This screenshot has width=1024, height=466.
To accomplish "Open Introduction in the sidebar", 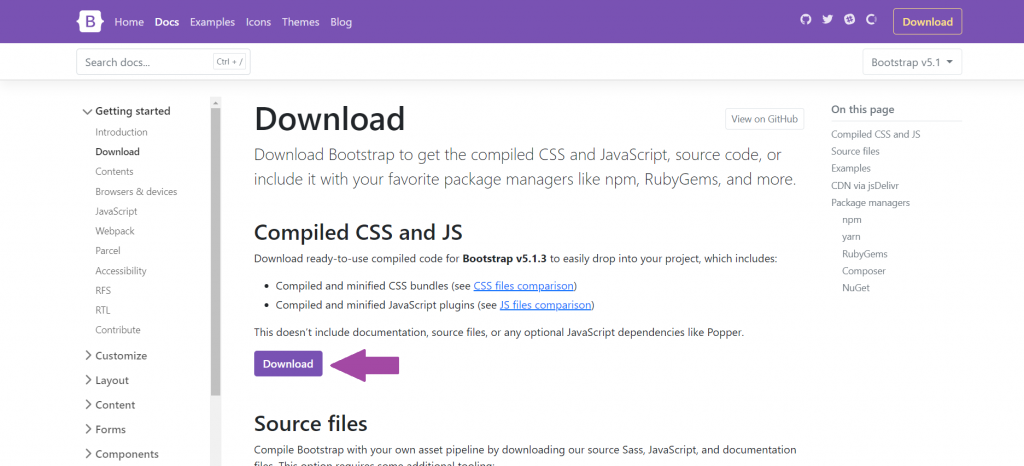I will [121, 132].
